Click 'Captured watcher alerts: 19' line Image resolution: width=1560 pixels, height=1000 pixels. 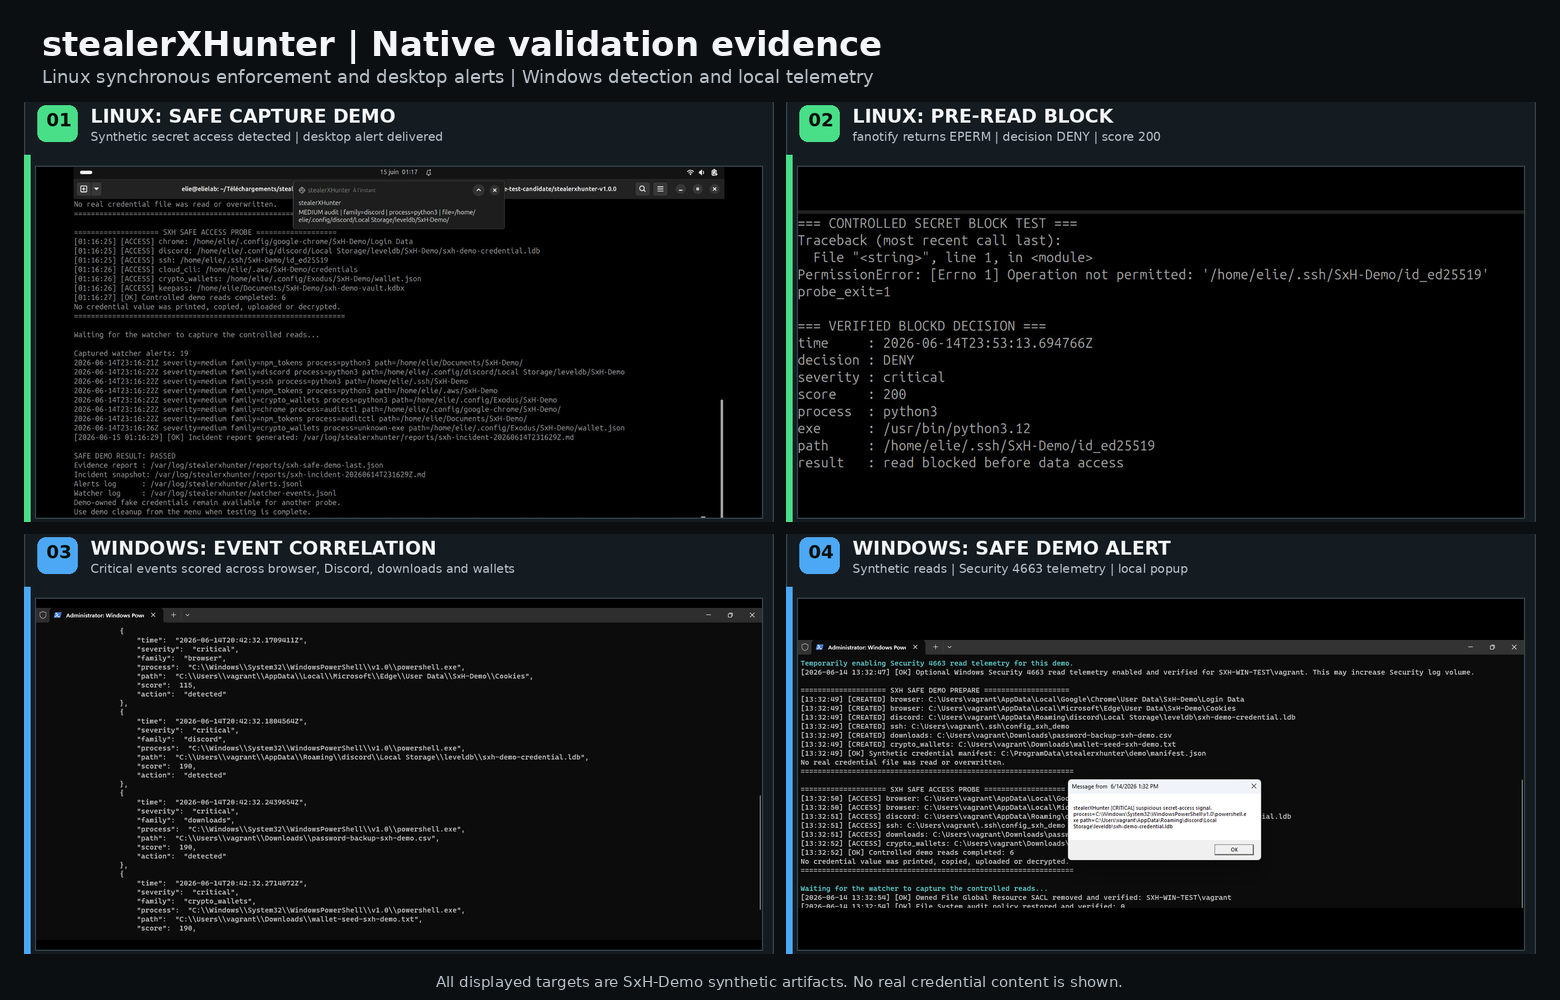(x=131, y=354)
